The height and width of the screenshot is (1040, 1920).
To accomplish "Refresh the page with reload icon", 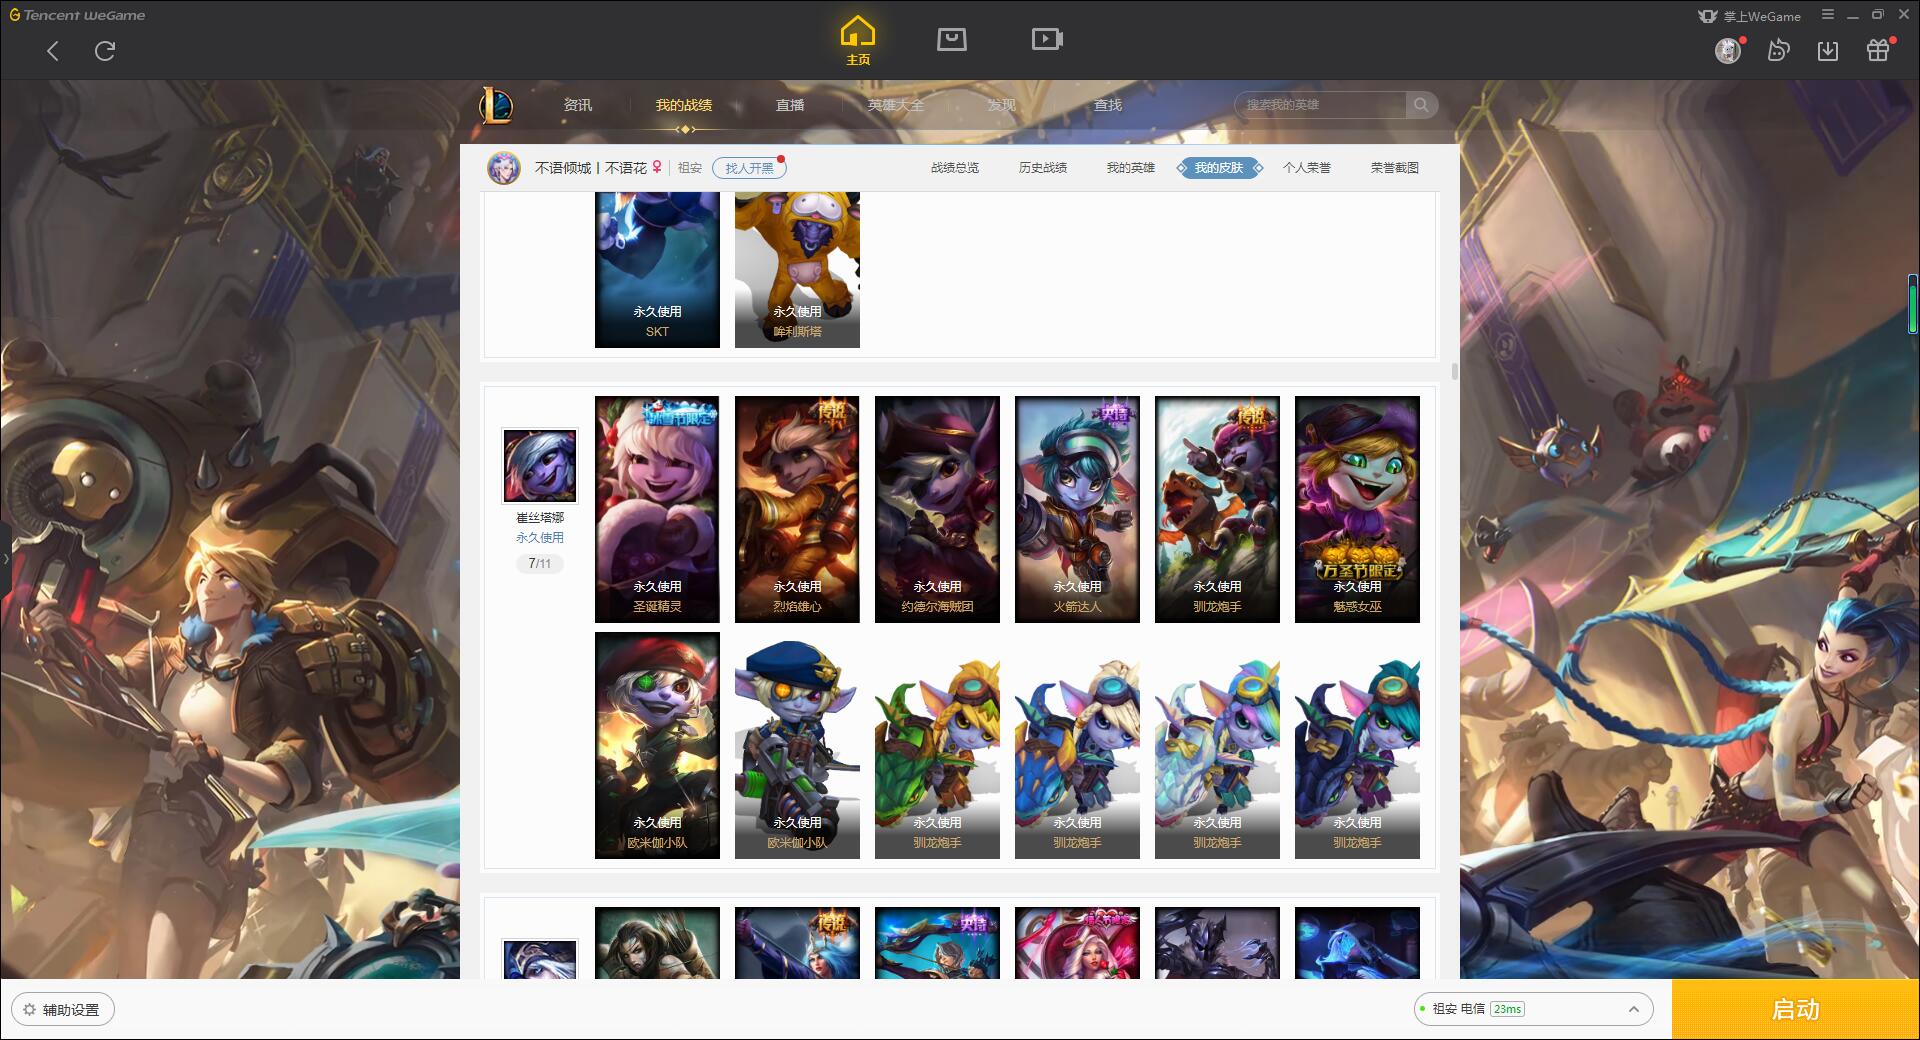I will tap(105, 51).
